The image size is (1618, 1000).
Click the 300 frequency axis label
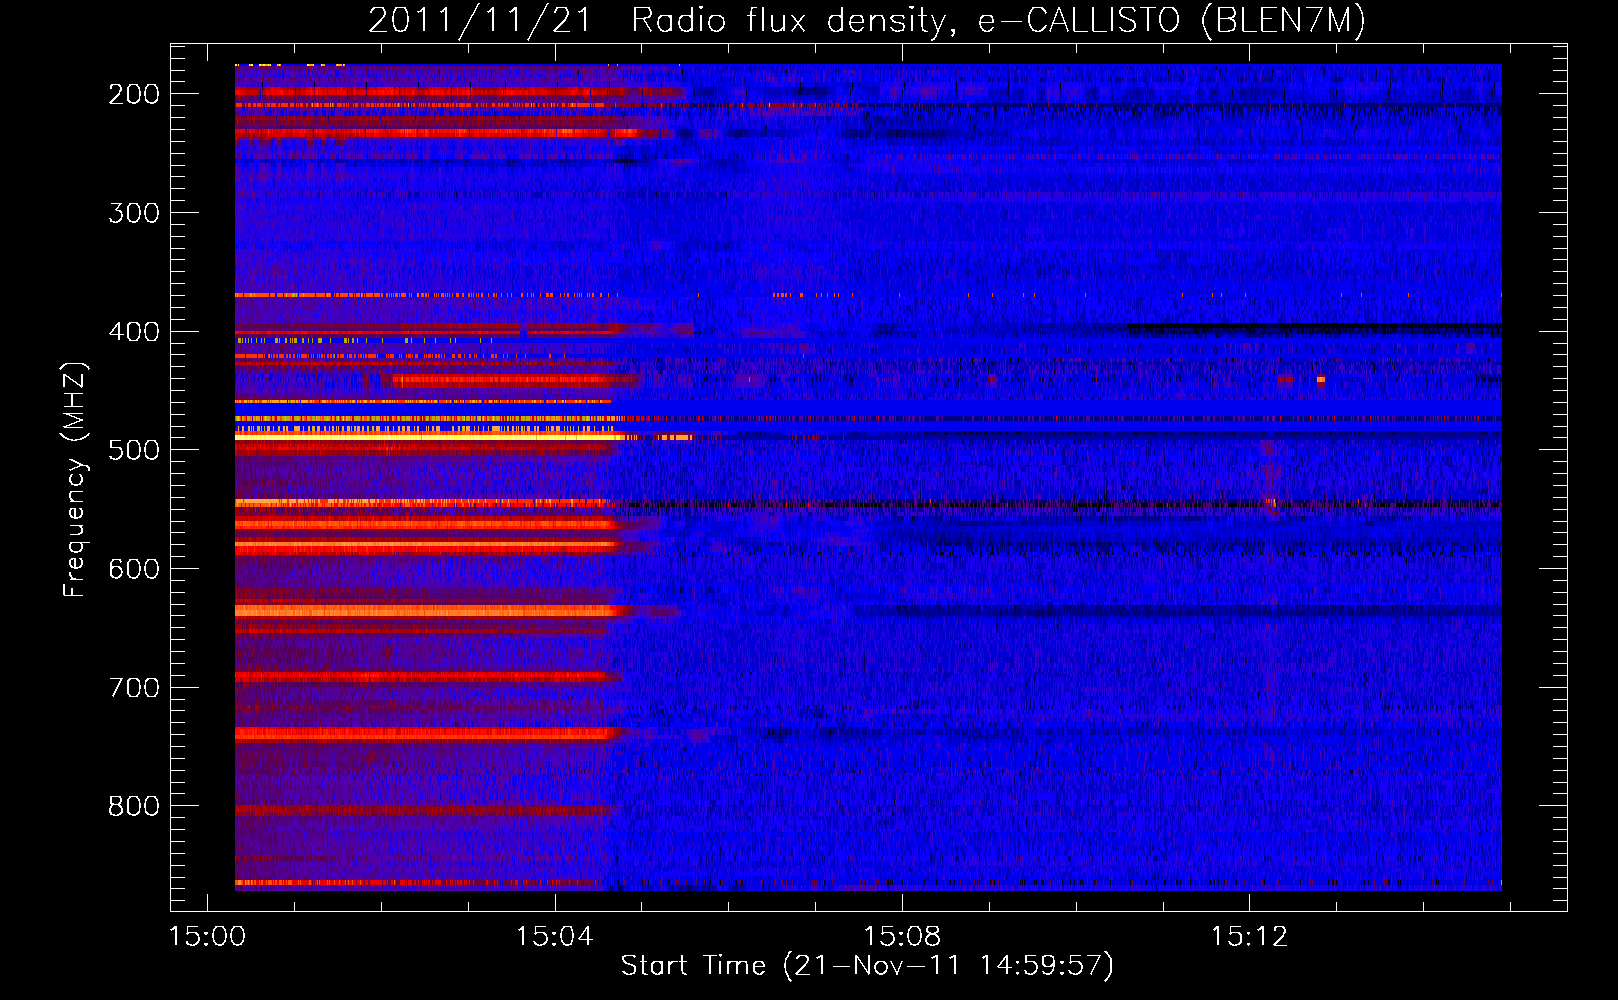134,213
